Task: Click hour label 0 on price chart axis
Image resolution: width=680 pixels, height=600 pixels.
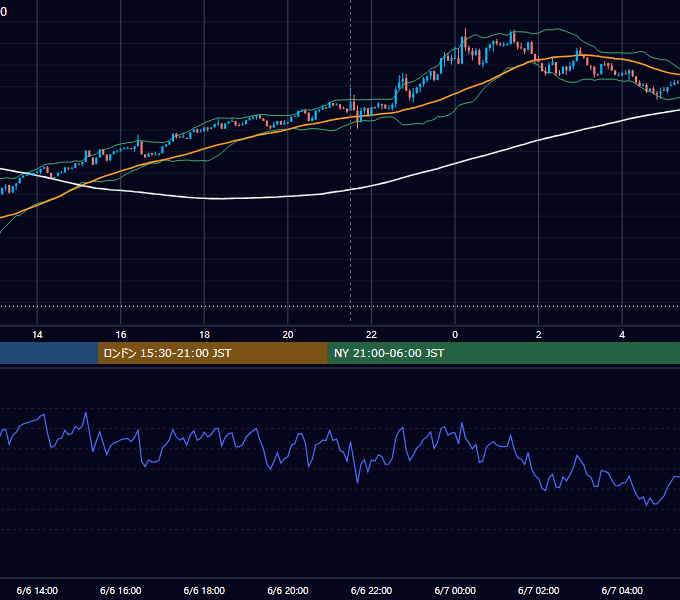Action: click(x=455, y=335)
